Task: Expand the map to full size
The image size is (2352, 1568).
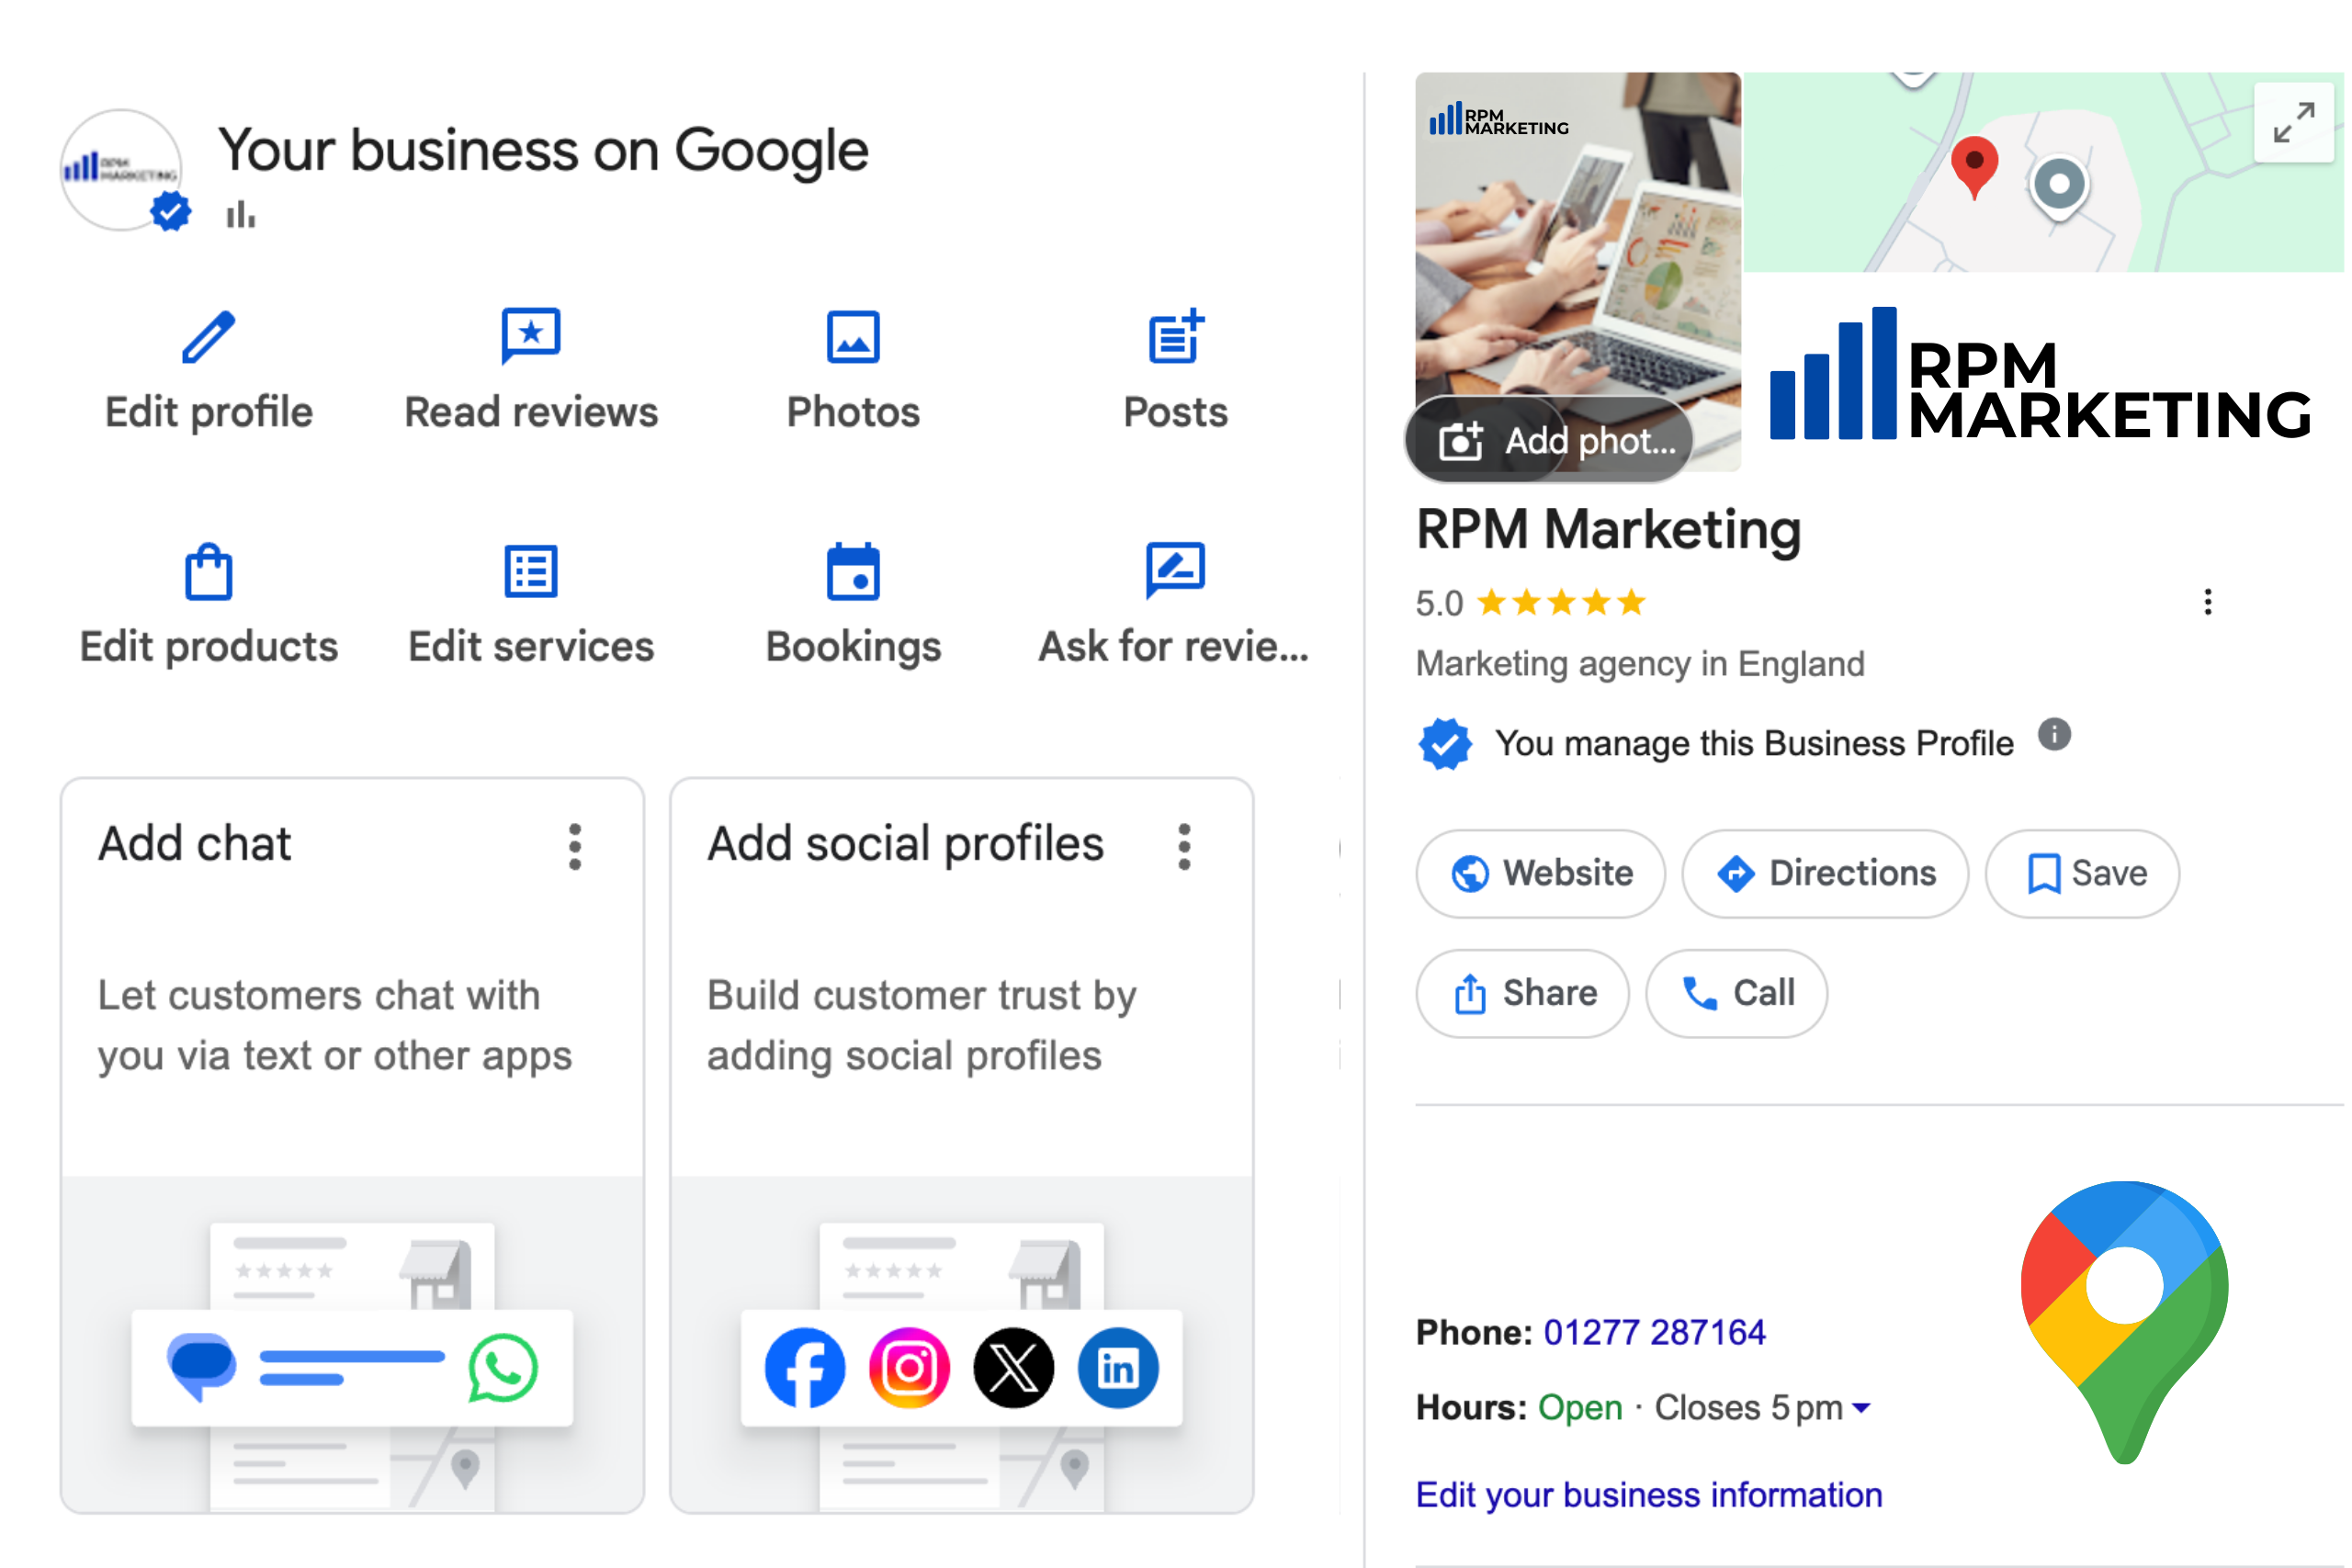Action: [2294, 123]
